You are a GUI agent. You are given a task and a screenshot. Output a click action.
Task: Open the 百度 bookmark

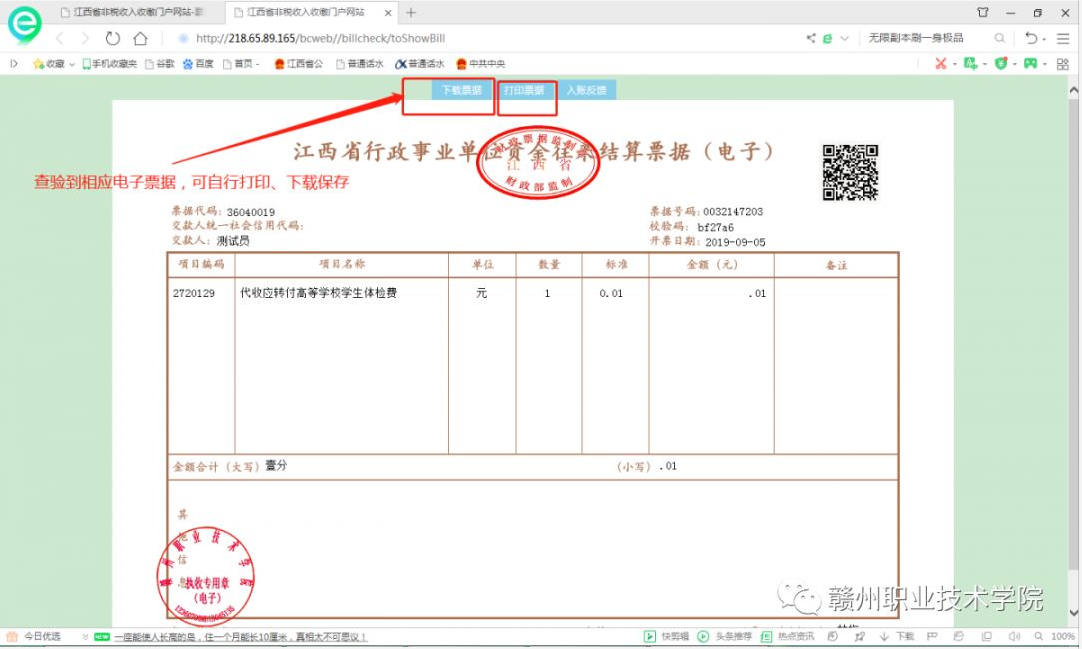(x=198, y=64)
